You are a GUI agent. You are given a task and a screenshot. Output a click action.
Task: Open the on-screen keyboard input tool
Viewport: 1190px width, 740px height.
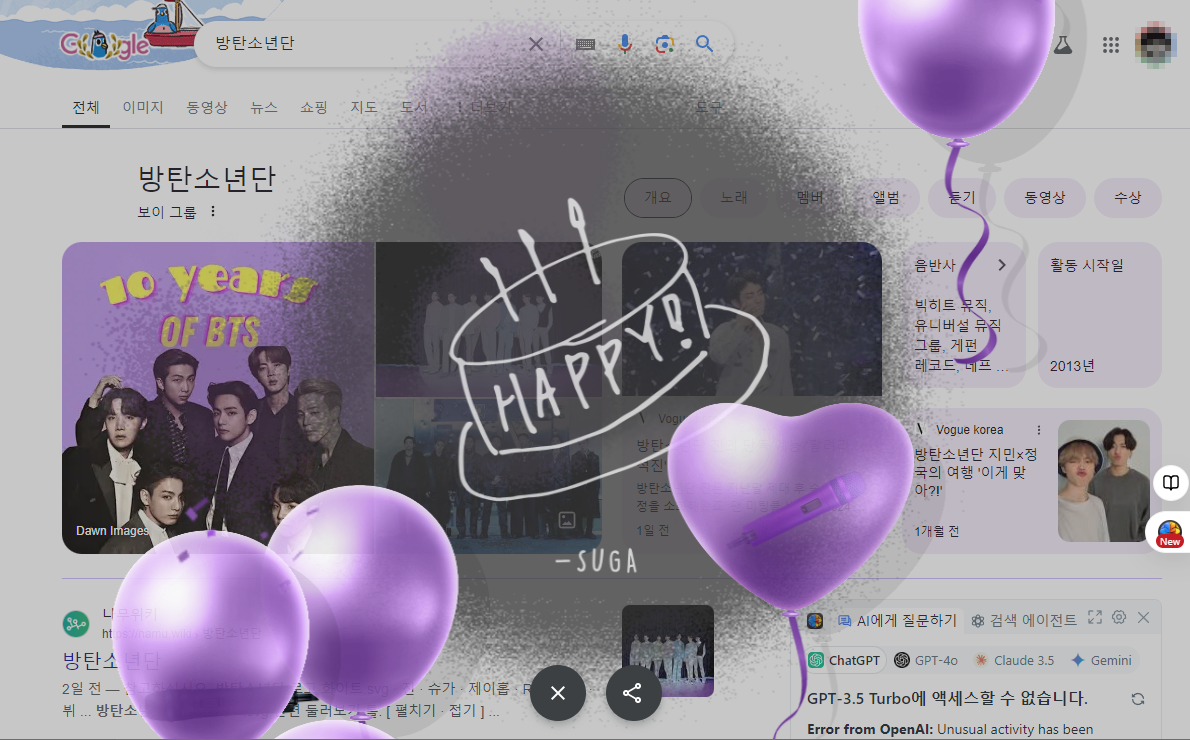(x=585, y=44)
